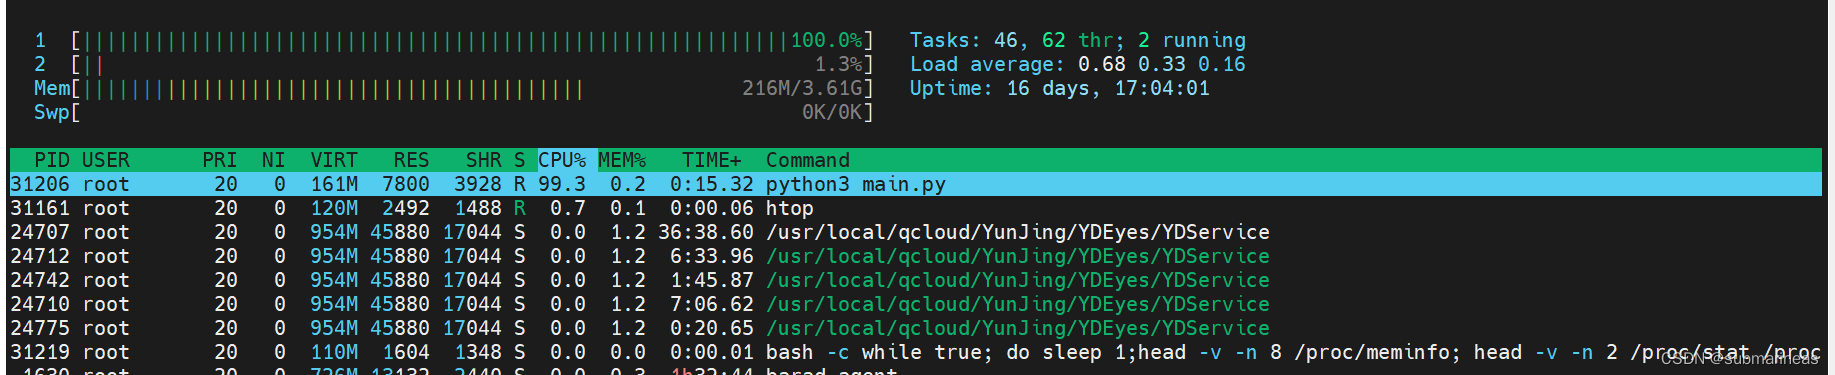Sort by SHR column header
The height and width of the screenshot is (375, 1835).
coord(484,160)
